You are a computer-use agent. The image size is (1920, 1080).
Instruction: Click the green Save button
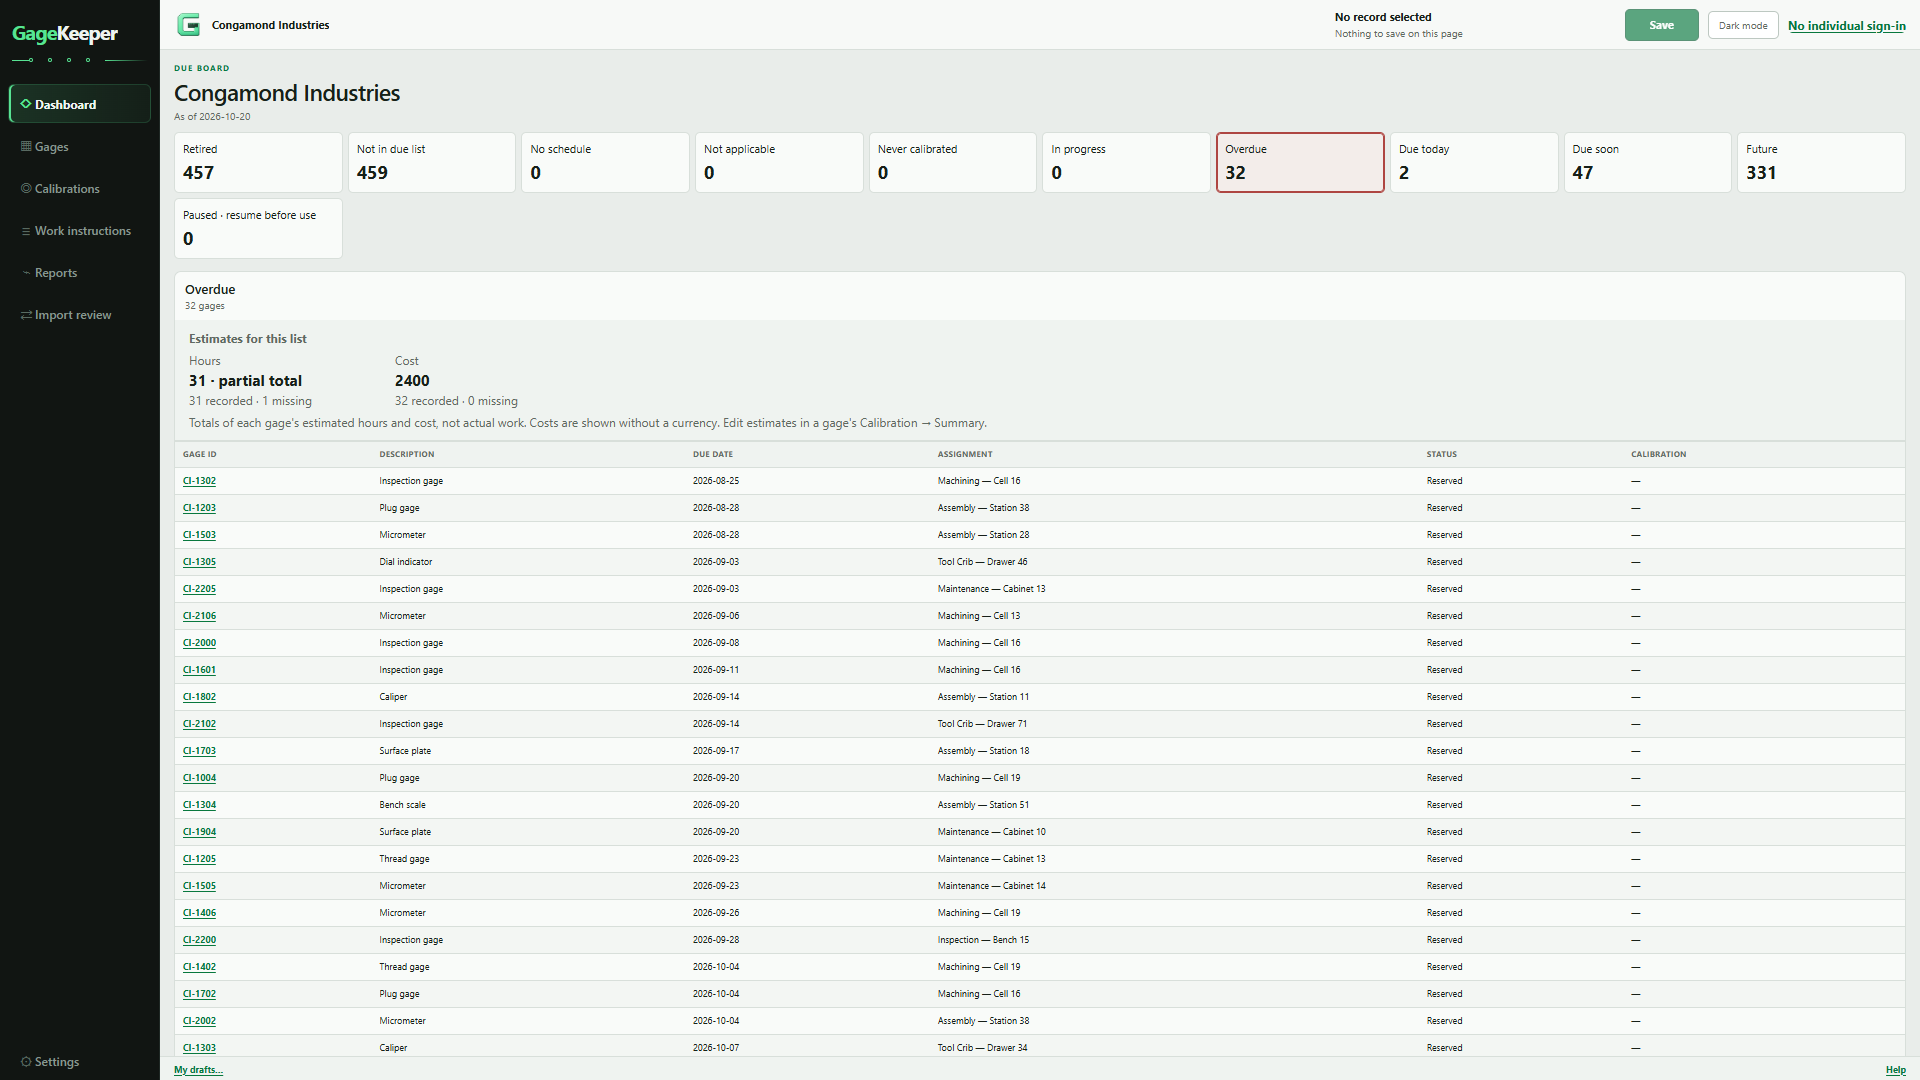(1661, 25)
